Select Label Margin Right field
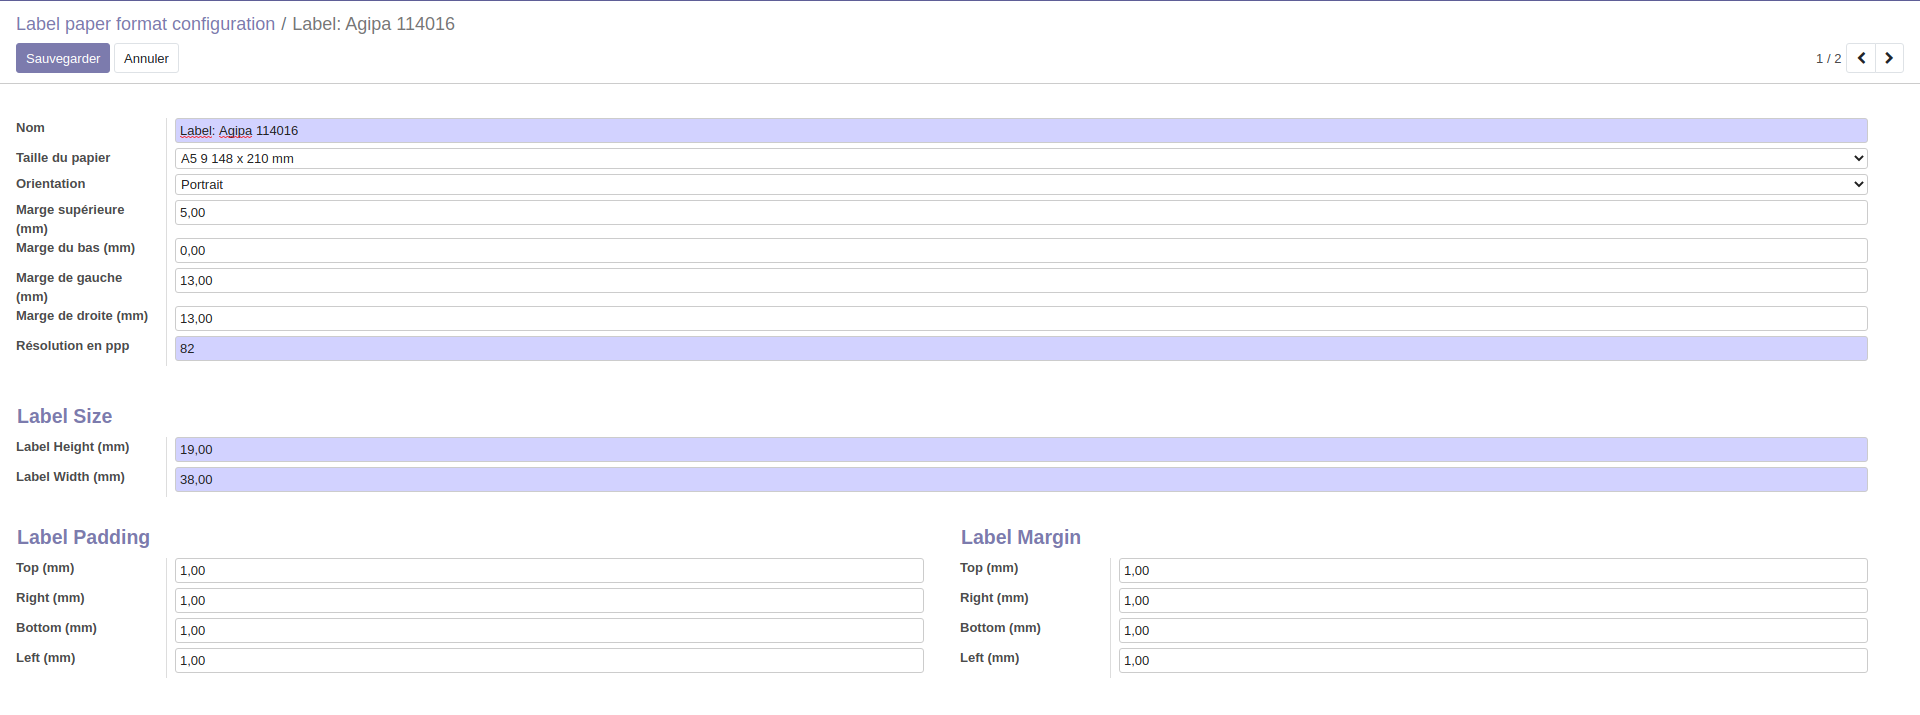Image resolution: width=1920 pixels, height=715 pixels. pyautogui.click(x=1492, y=600)
